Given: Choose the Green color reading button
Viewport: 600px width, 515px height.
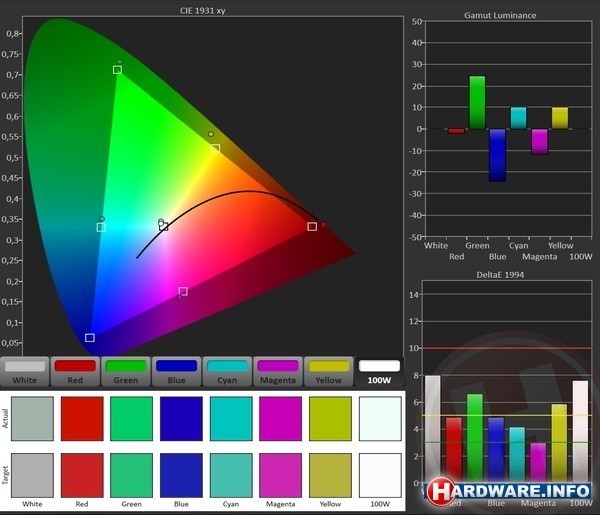Looking at the screenshot, I should coord(125,371).
